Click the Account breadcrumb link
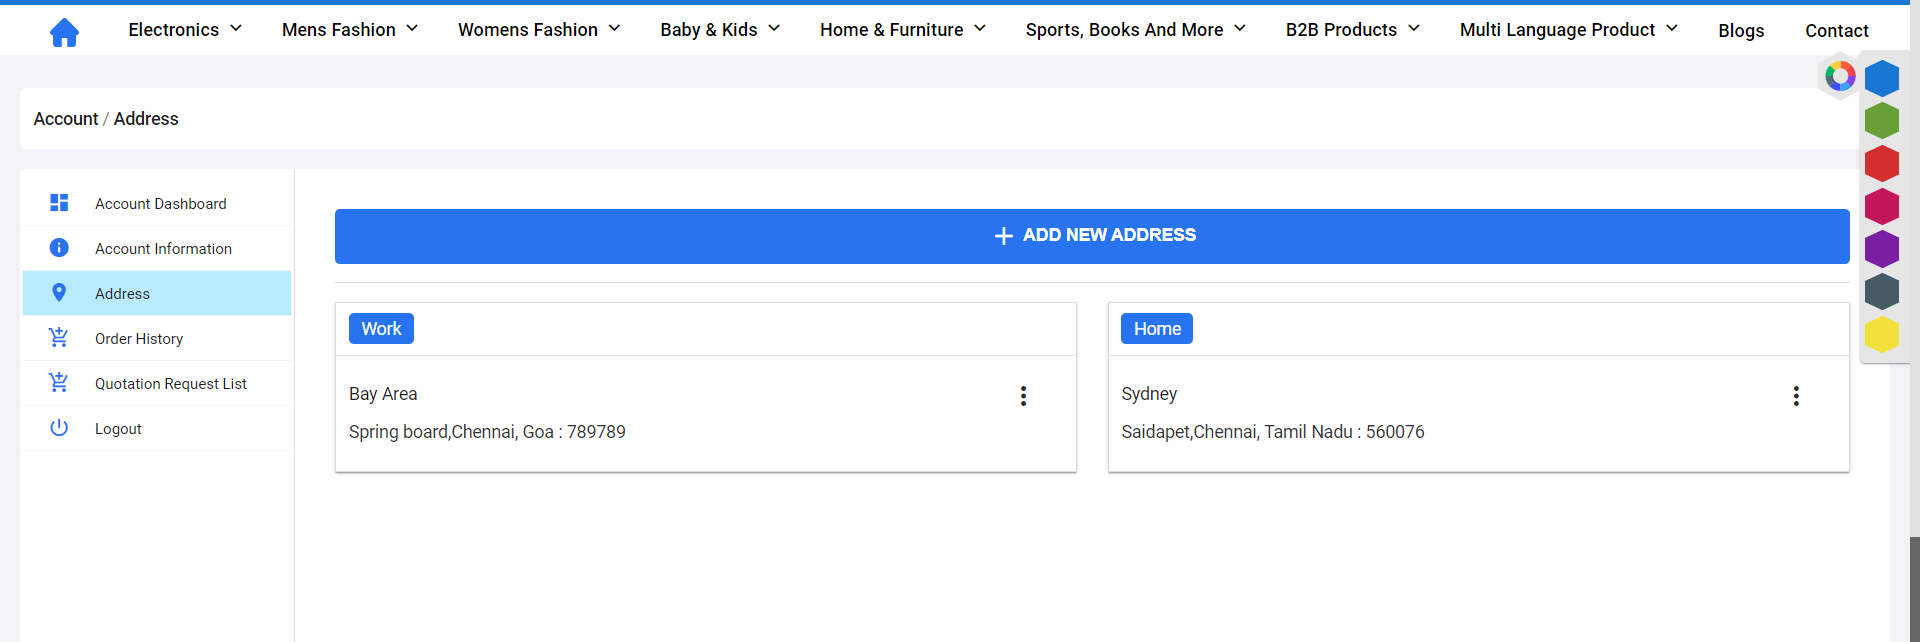1920x642 pixels. click(66, 119)
